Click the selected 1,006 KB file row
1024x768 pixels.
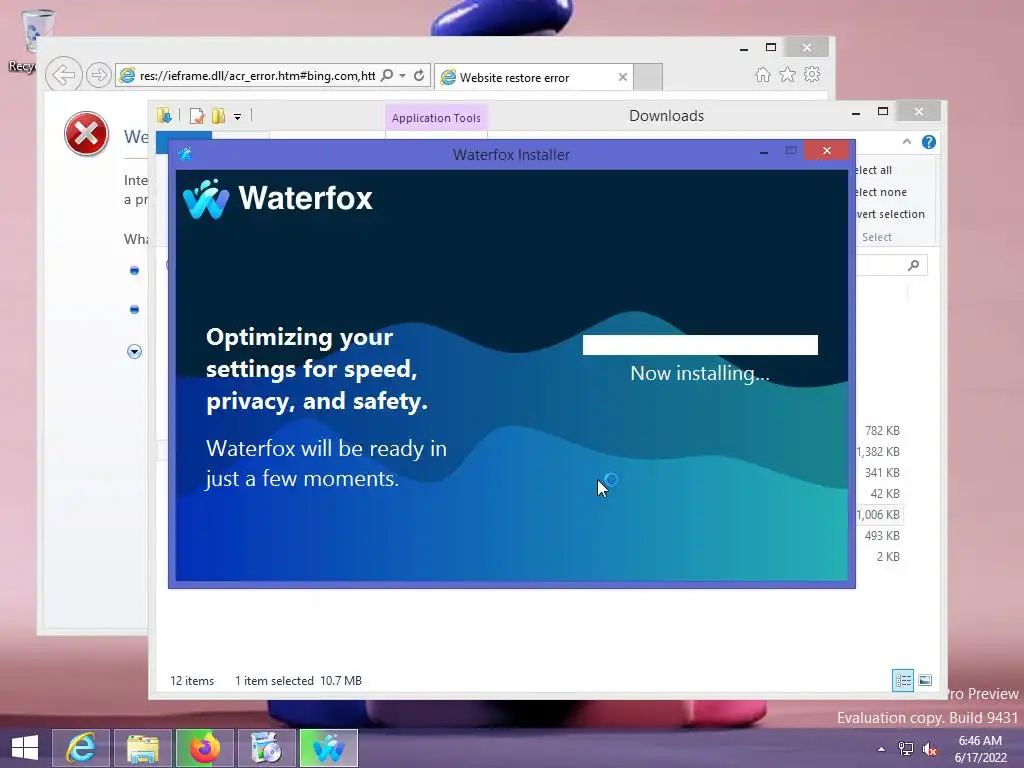[x=879, y=515]
